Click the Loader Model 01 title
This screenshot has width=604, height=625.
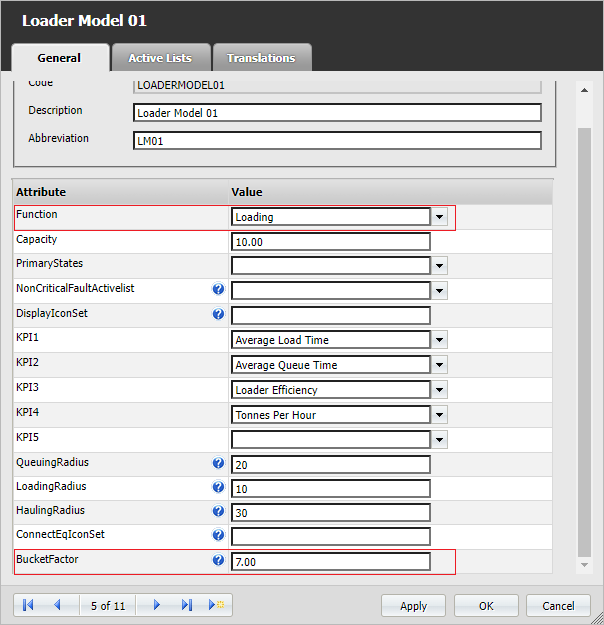84,21
